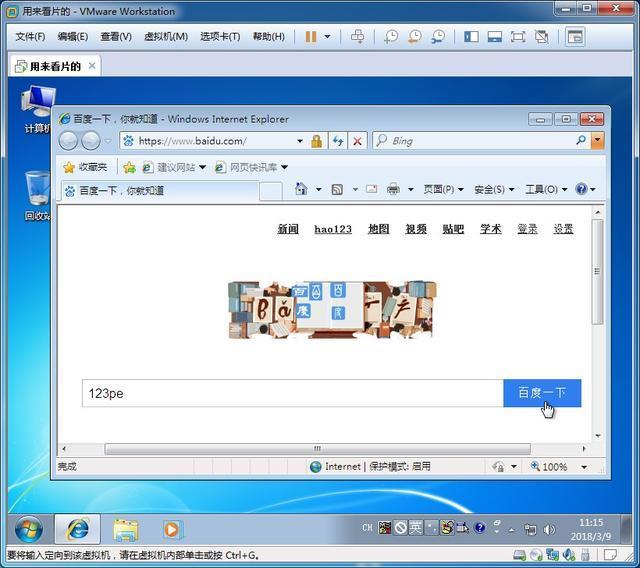Image resolution: width=640 pixels, height=568 pixels.
Task: Open the 新闻 link on Baidu
Action: click(x=288, y=229)
